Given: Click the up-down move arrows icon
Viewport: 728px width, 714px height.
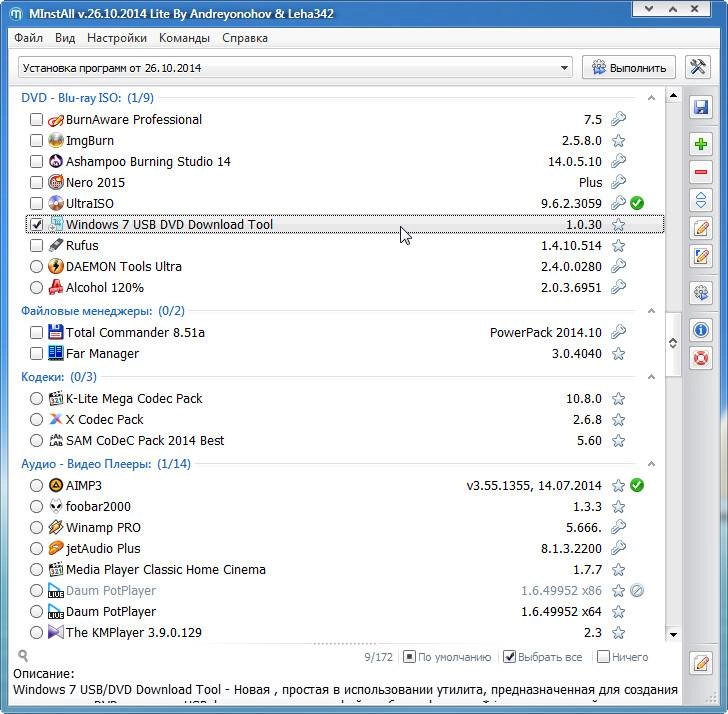Looking at the screenshot, I should 701,200.
